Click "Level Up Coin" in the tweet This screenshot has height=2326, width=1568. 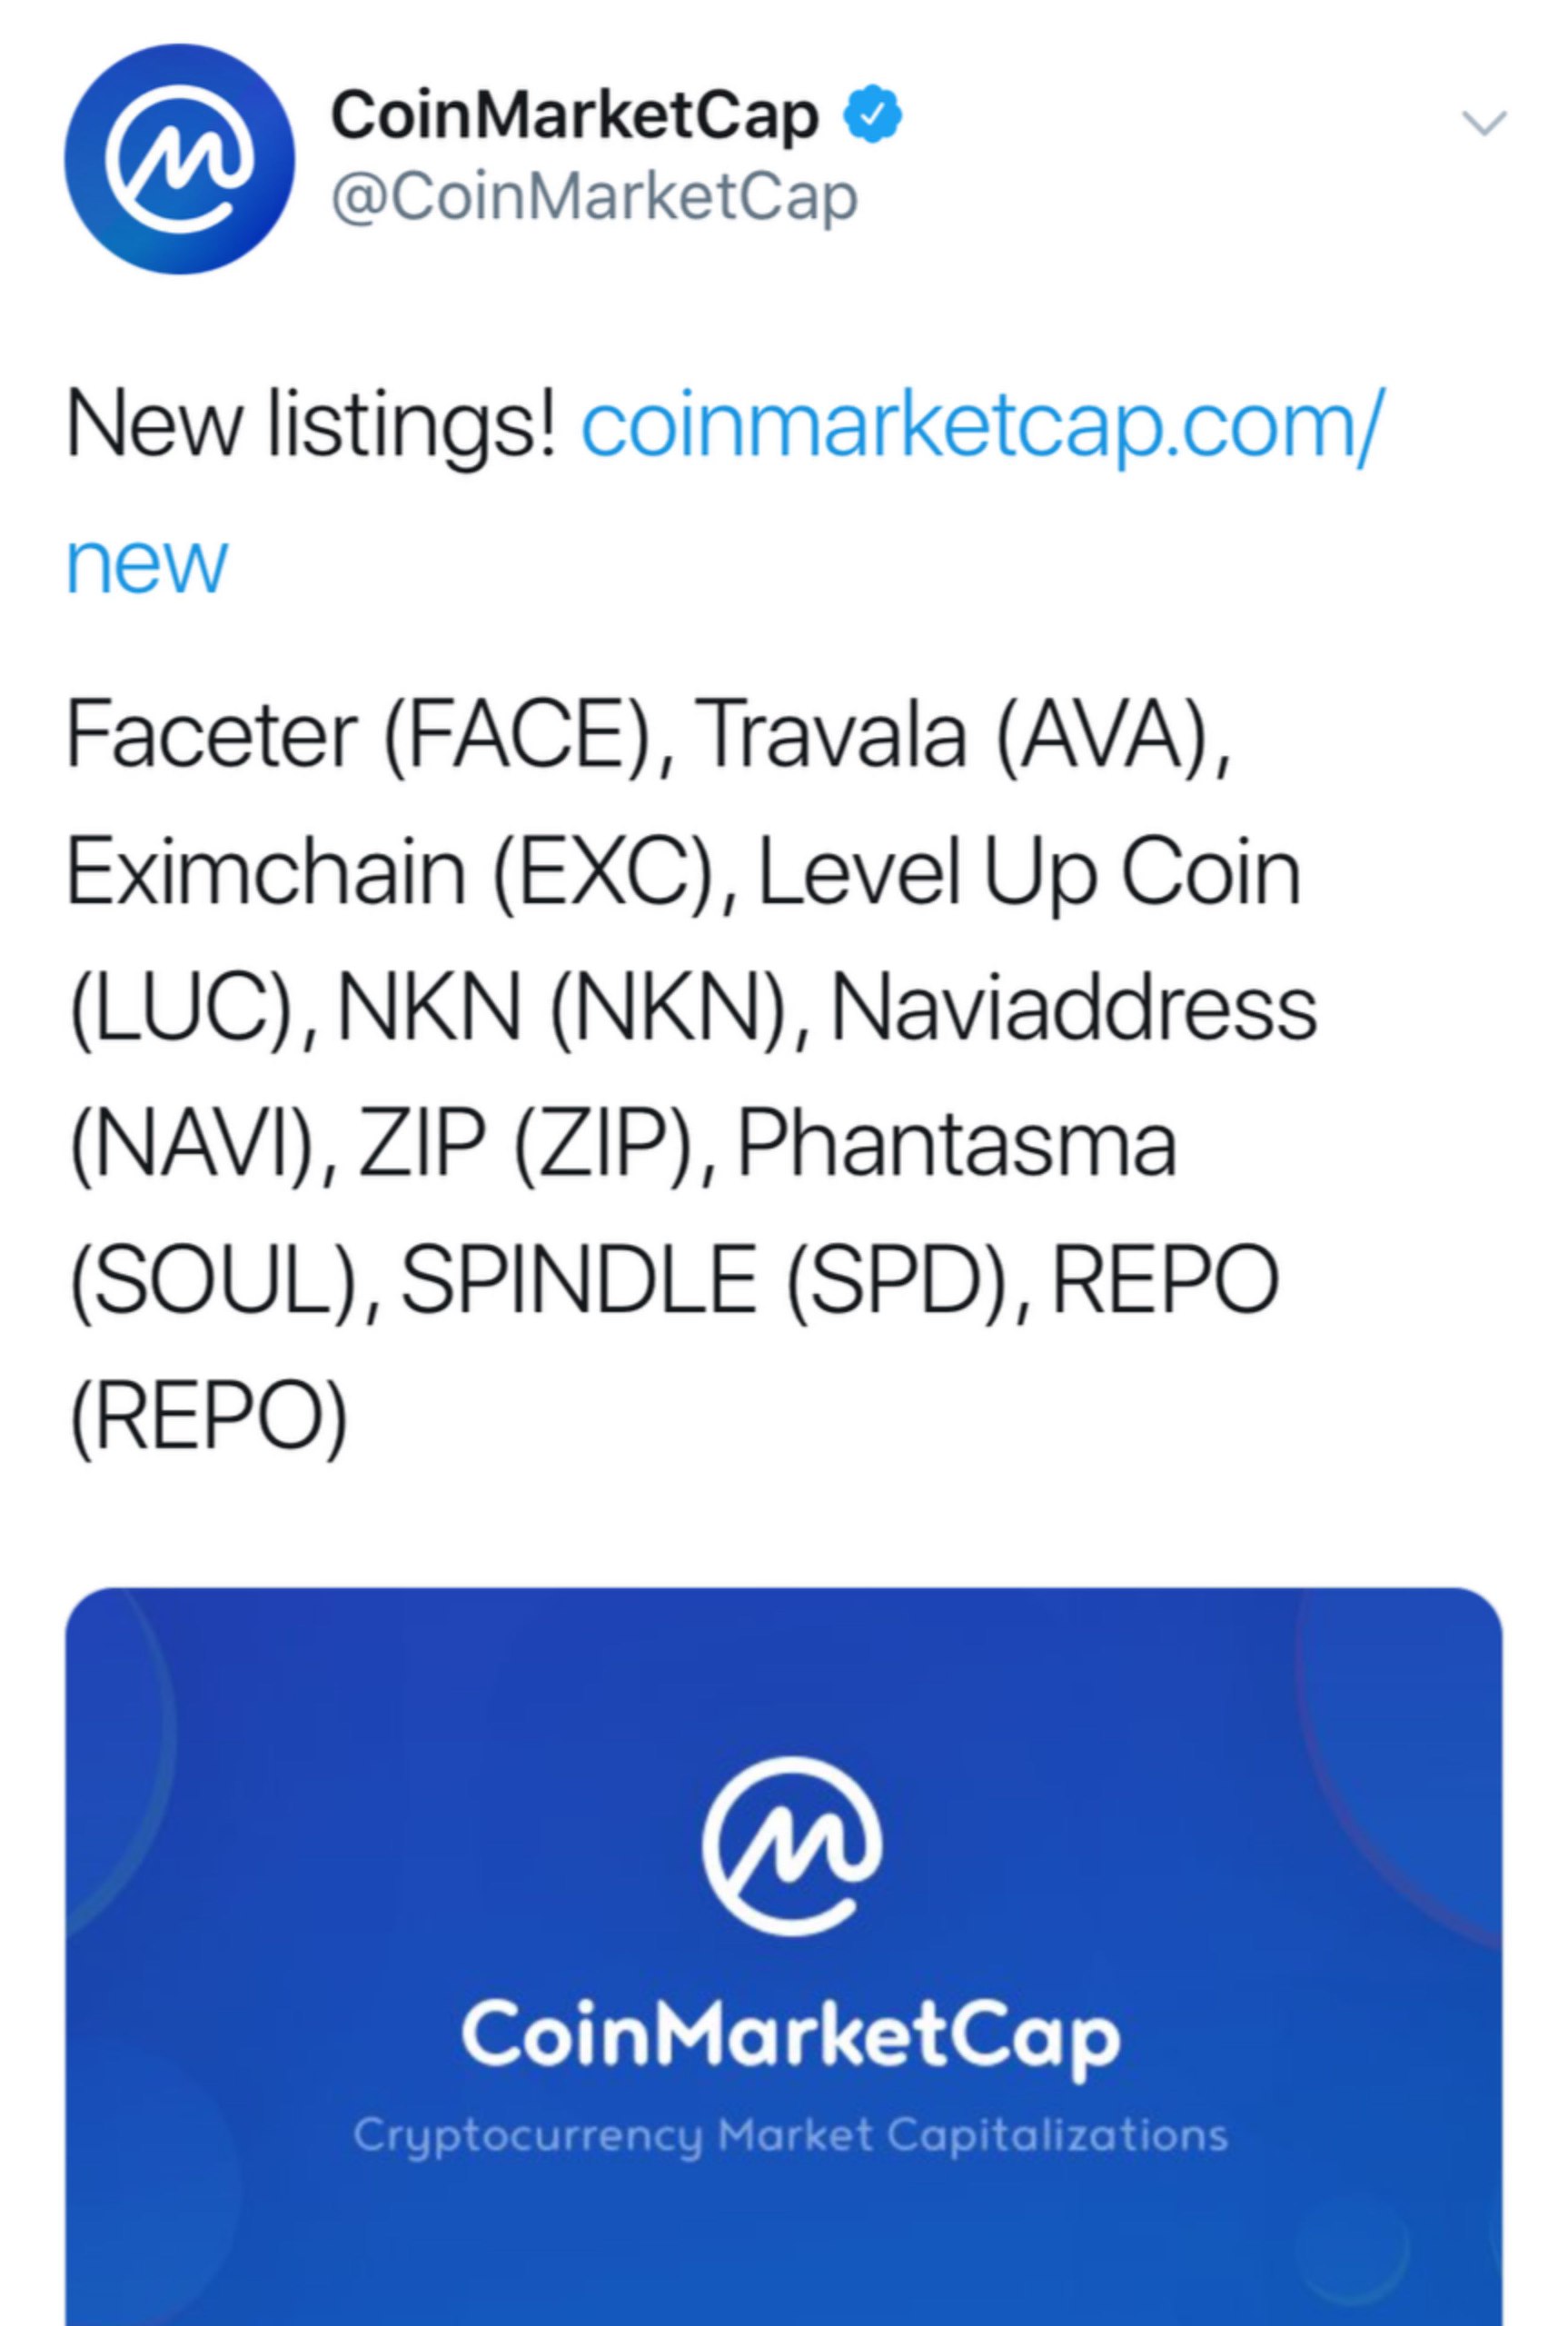tap(1029, 872)
